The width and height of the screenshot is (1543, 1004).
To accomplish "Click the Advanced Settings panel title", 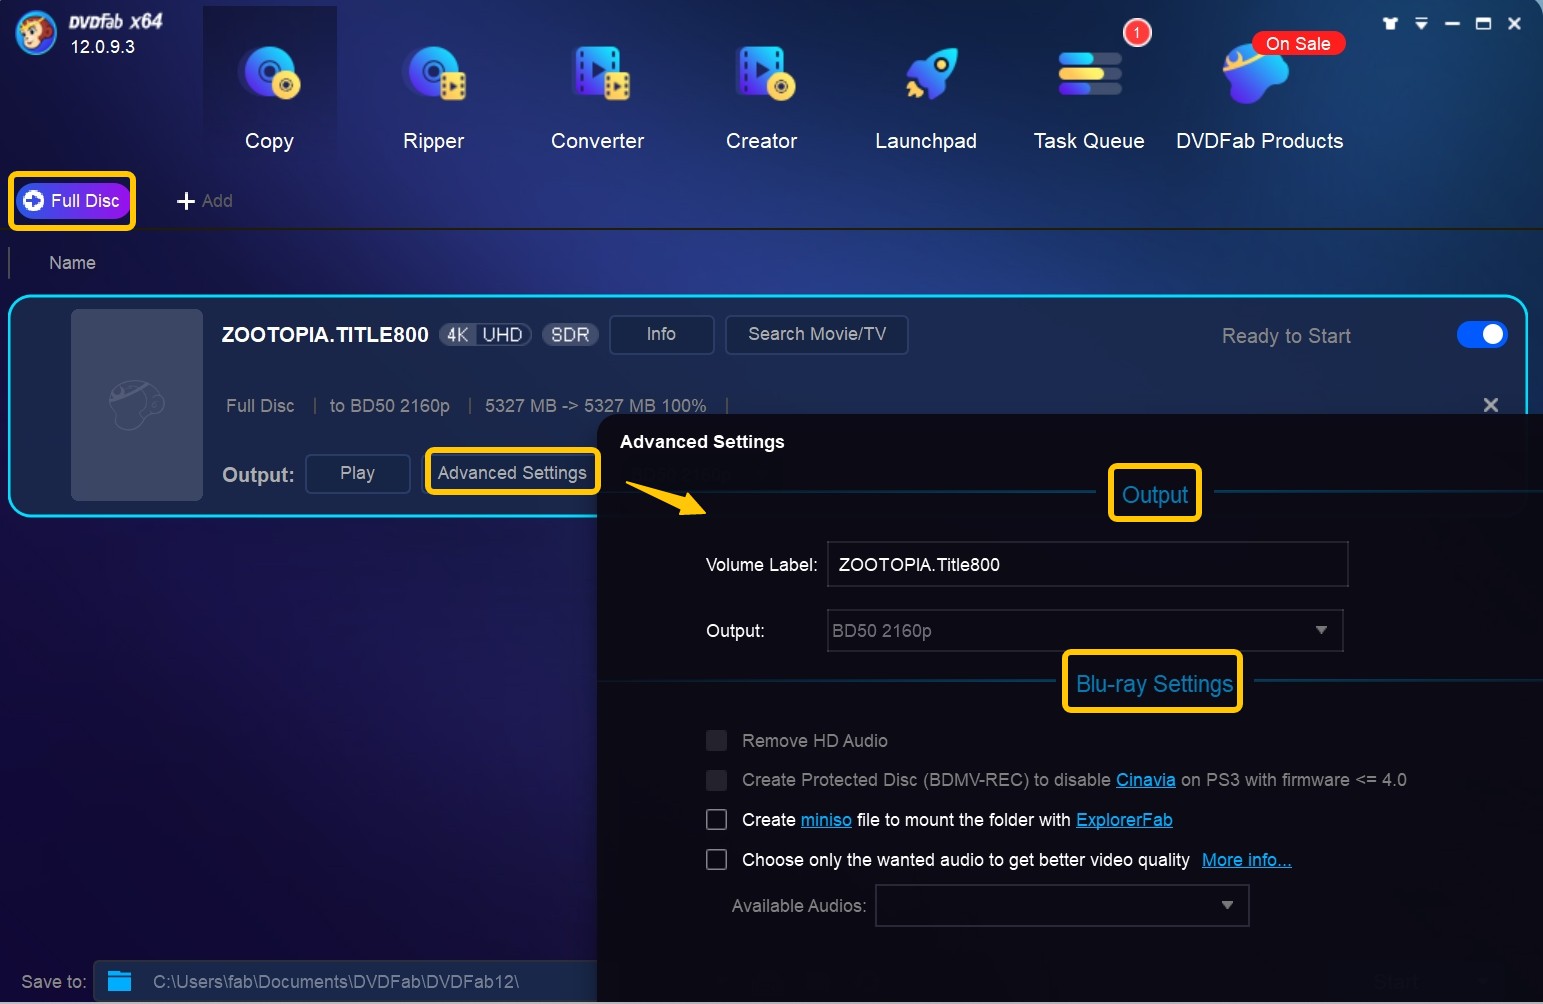I will click(702, 442).
